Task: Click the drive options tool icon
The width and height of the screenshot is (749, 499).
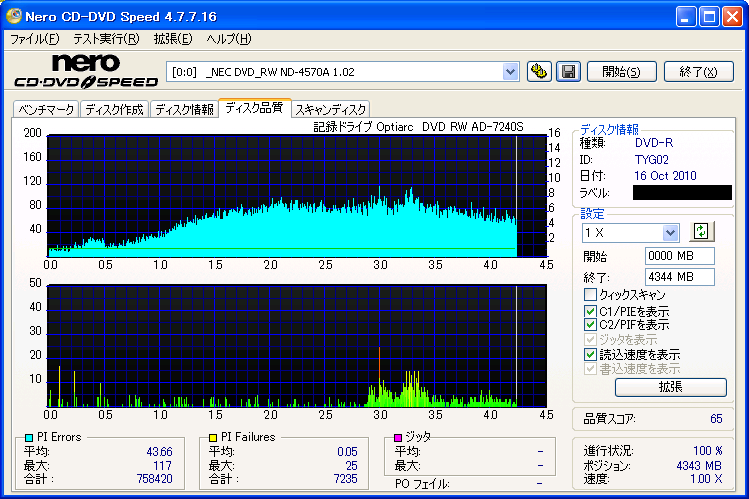Action: pyautogui.click(x=539, y=72)
